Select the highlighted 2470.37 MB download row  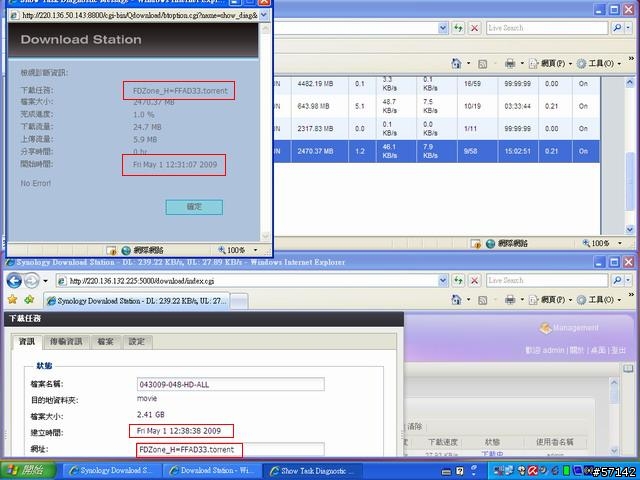pyautogui.click(x=437, y=151)
